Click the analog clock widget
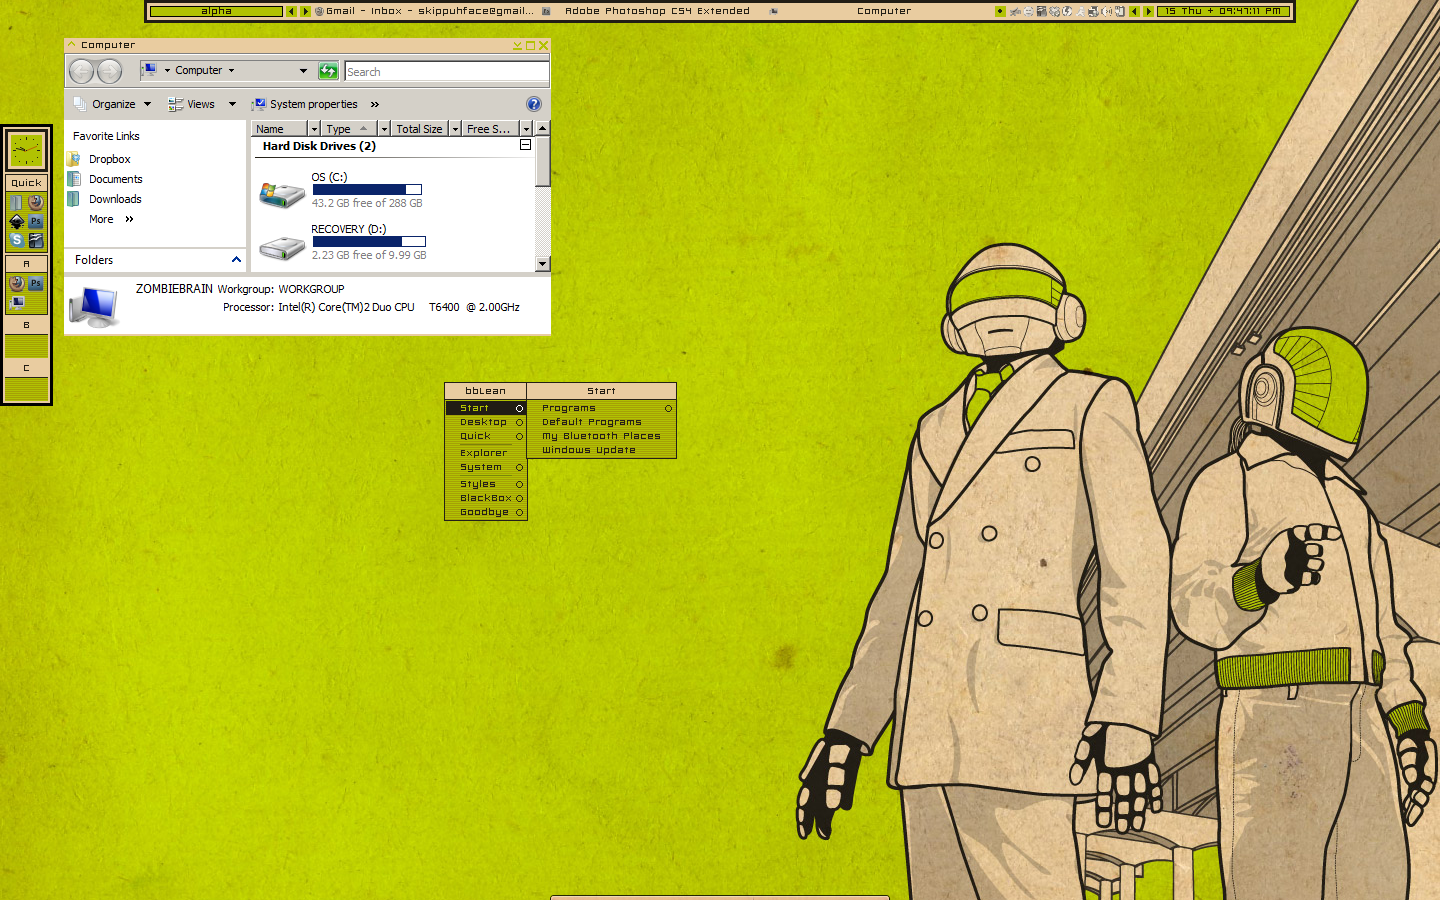This screenshot has width=1440, height=900. coord(26,150)
